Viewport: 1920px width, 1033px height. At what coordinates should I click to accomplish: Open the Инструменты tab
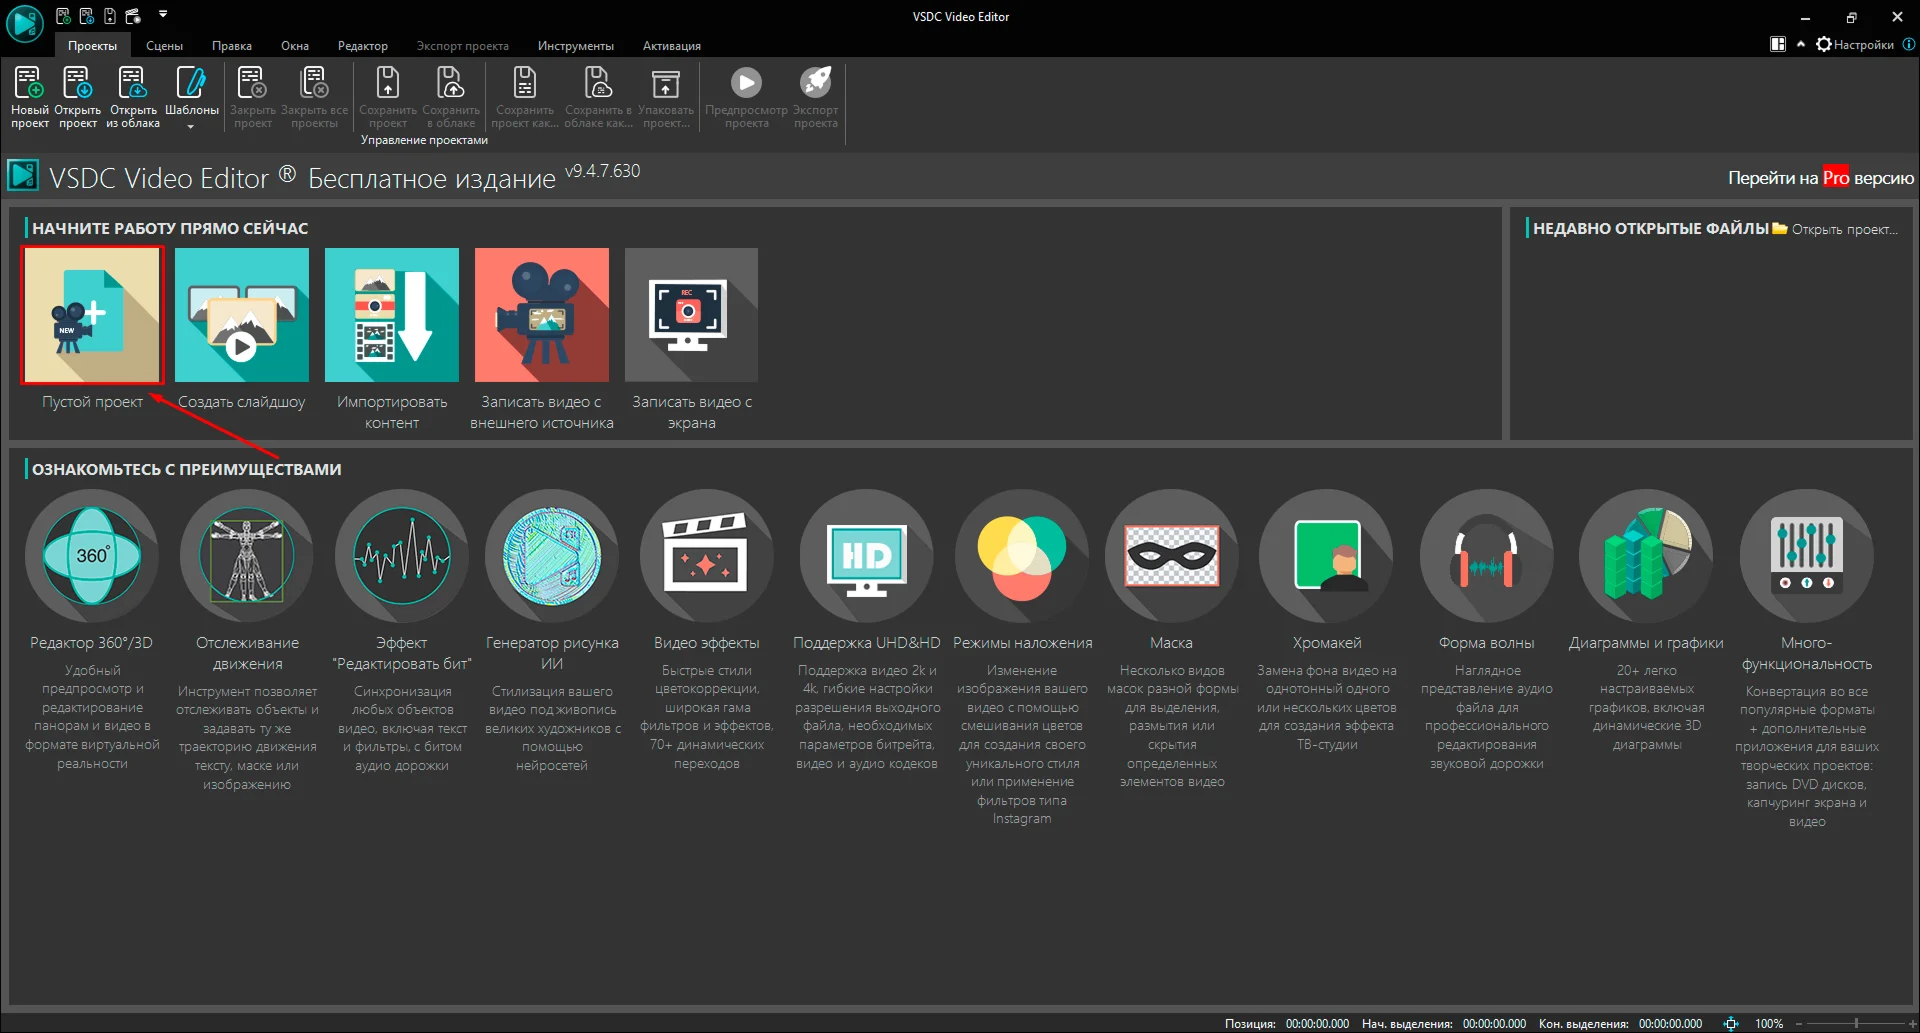[x=575, y=46]
